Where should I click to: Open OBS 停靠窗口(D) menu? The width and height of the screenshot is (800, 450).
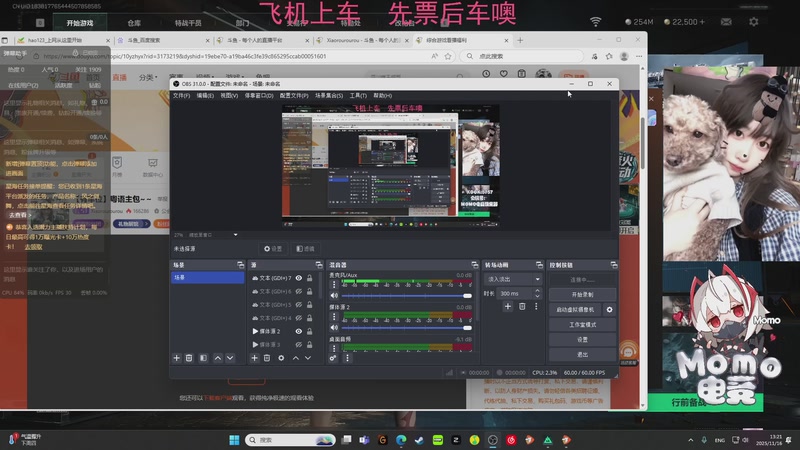pyautogui.click(x=259, y=95)
